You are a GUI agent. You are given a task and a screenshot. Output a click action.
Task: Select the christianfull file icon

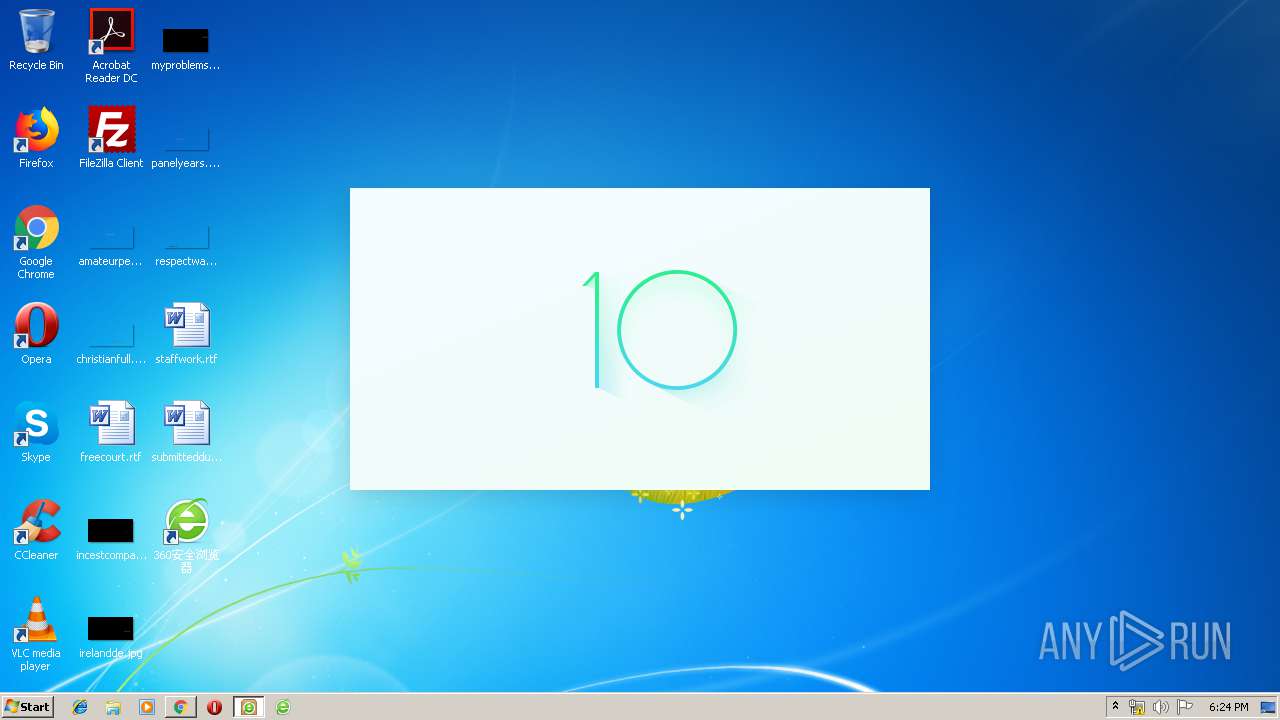[x=111, y=342]
